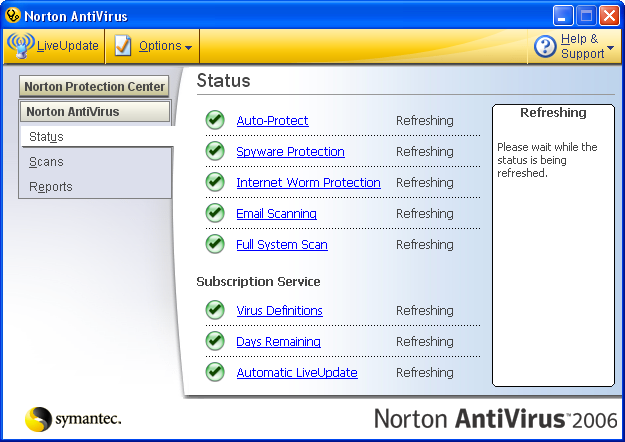625x442 pixels.
Task: Click the Options checklist icon
Action: coord(123,46)
